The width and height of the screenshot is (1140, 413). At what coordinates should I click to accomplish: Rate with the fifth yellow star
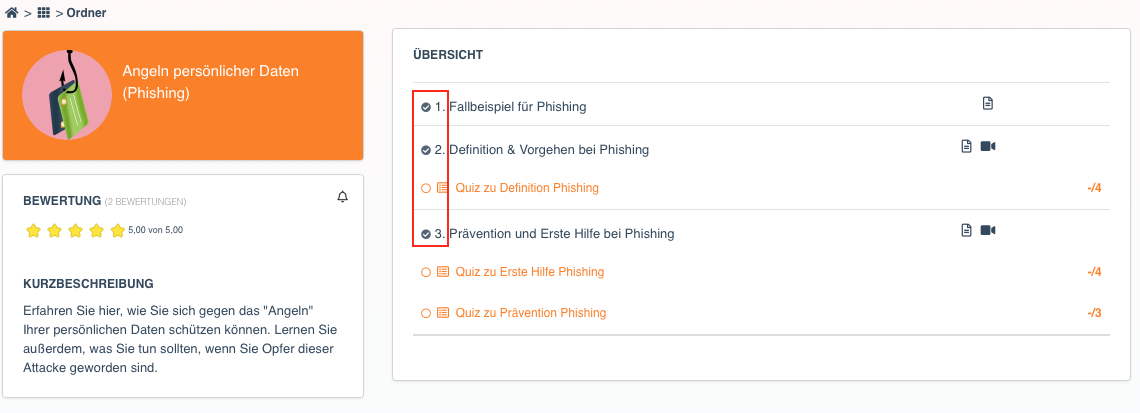[118, 231]
